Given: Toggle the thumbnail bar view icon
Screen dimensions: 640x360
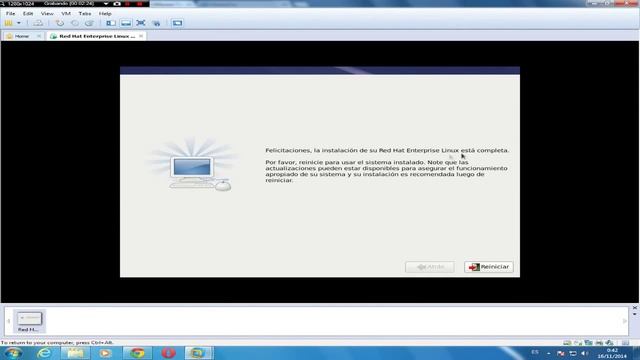Looking at the screenshot, I should coord(126,23).
